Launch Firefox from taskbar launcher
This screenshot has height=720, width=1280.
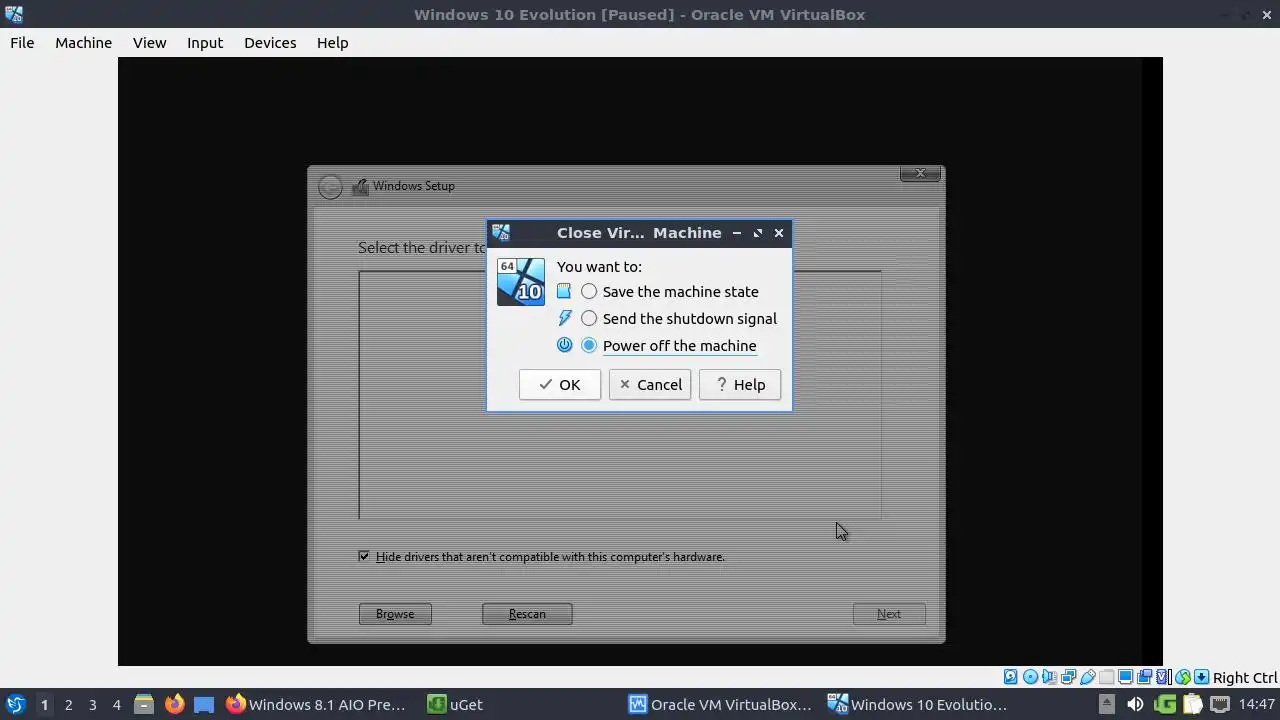point(174,704)
